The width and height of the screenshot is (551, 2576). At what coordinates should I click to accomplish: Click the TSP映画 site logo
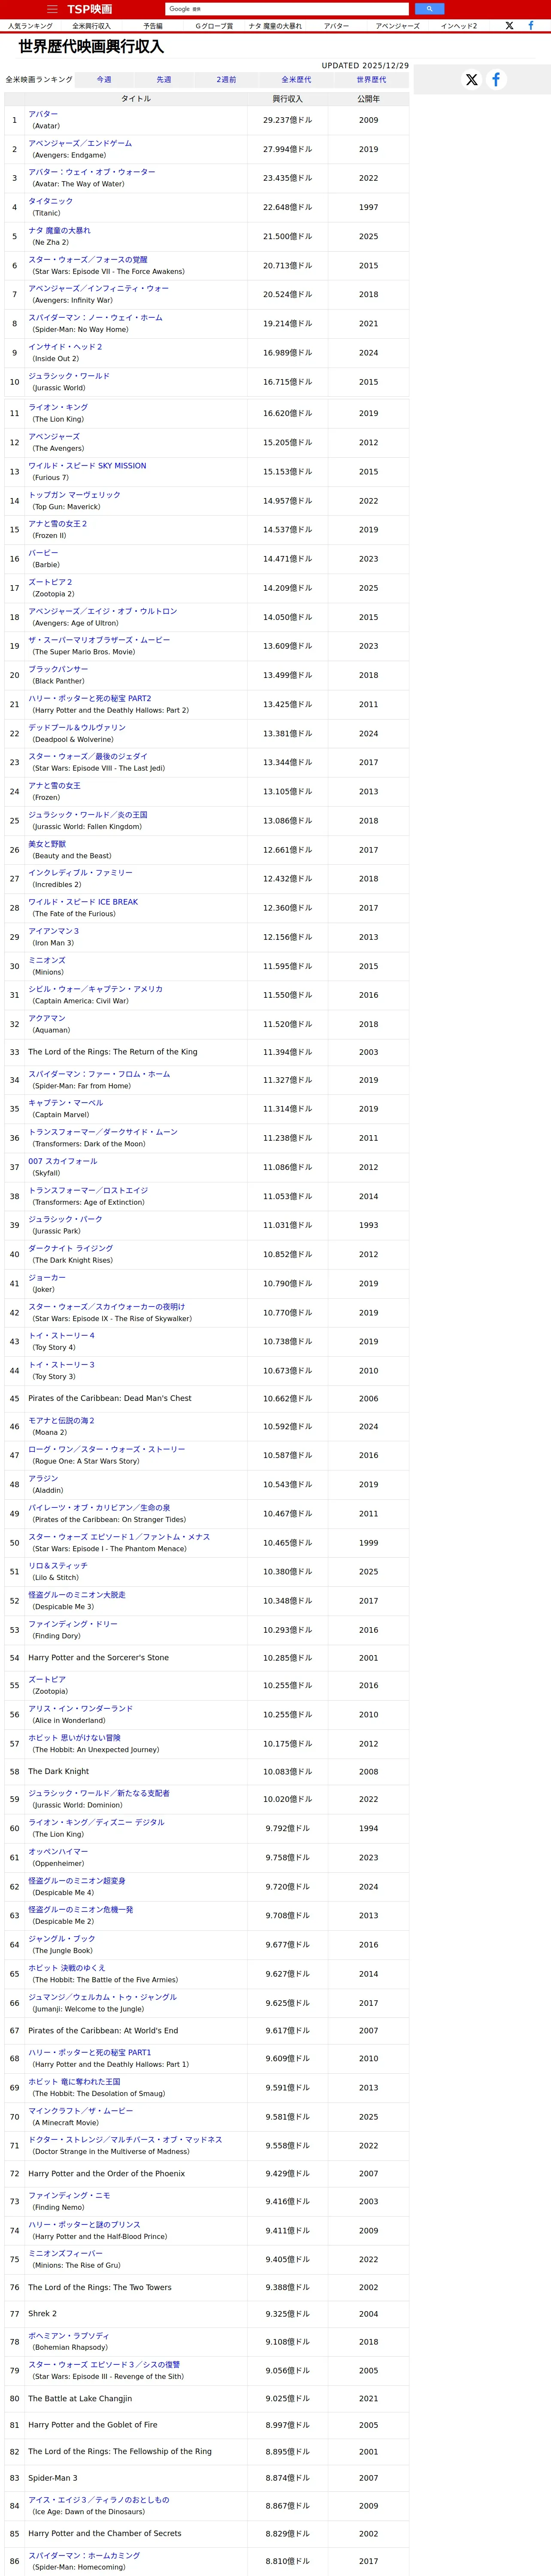[90, 9]
